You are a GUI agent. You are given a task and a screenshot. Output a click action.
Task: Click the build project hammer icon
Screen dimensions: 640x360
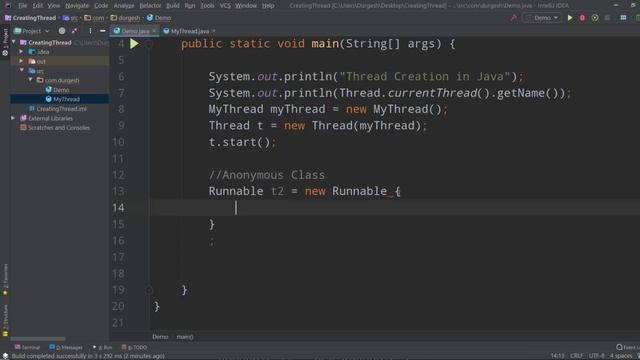click(513, 18)
